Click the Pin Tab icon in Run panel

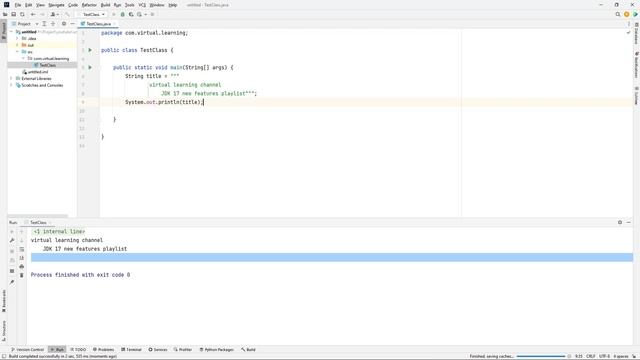tap(12, 282)
